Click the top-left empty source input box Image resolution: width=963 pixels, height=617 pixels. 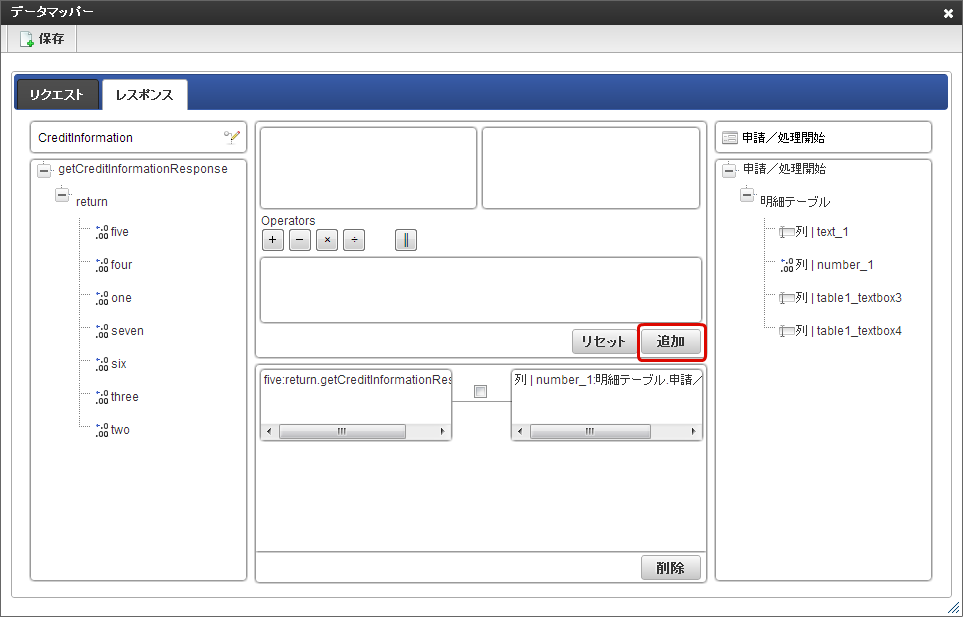[x=368, y=168]
